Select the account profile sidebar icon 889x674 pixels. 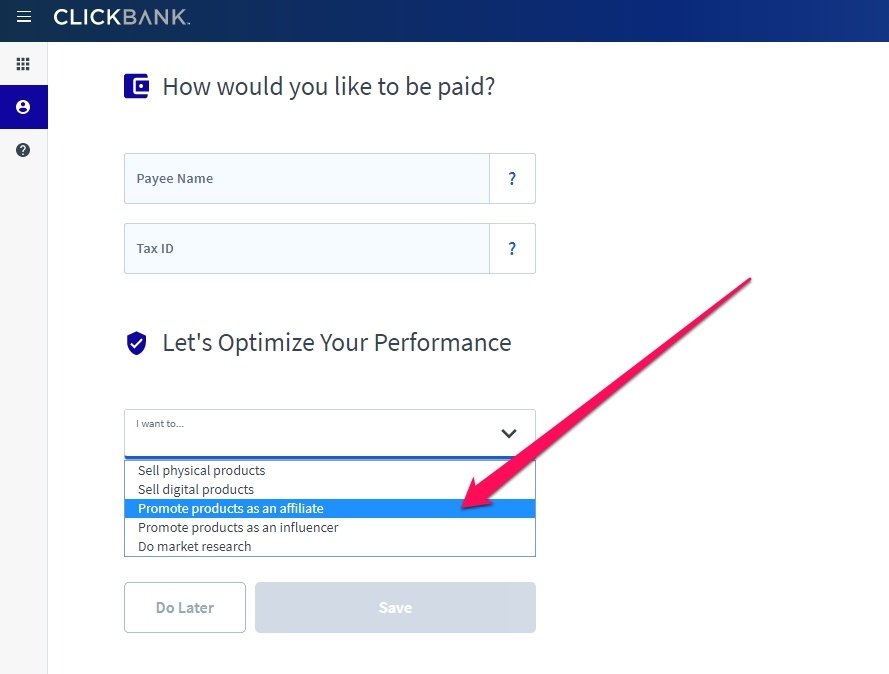click(x=23, y=107)
